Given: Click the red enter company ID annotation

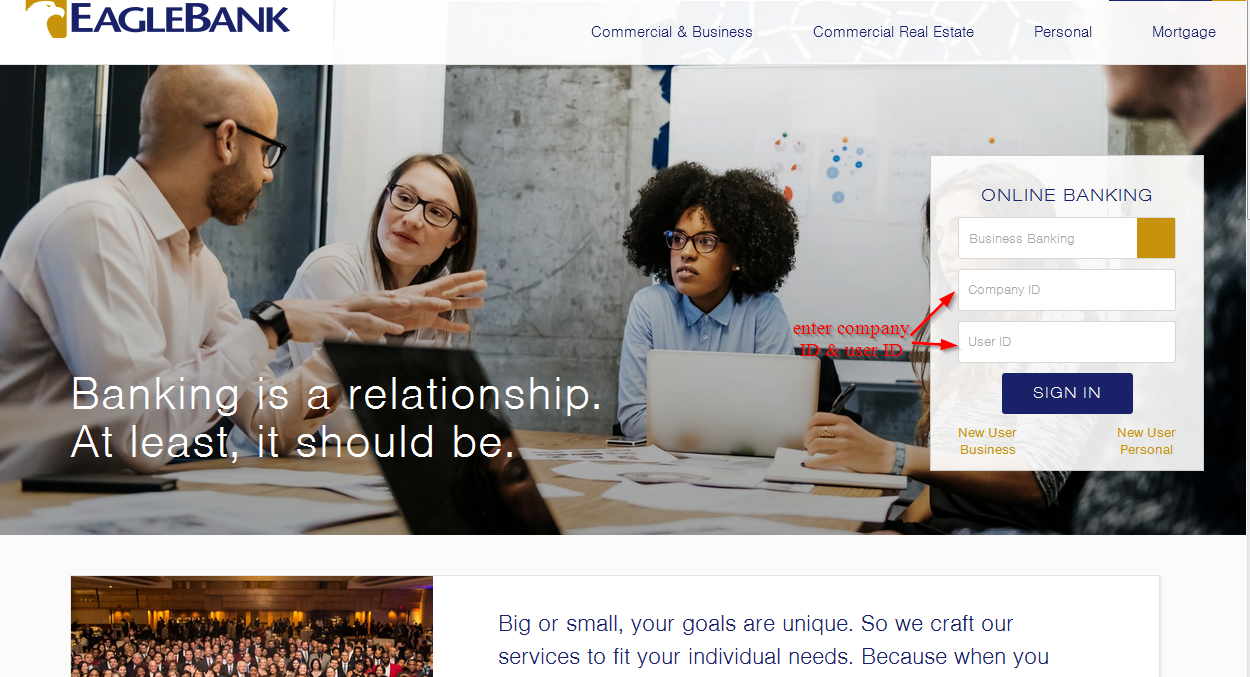Looking at the screenshot, I should [851, 339].
